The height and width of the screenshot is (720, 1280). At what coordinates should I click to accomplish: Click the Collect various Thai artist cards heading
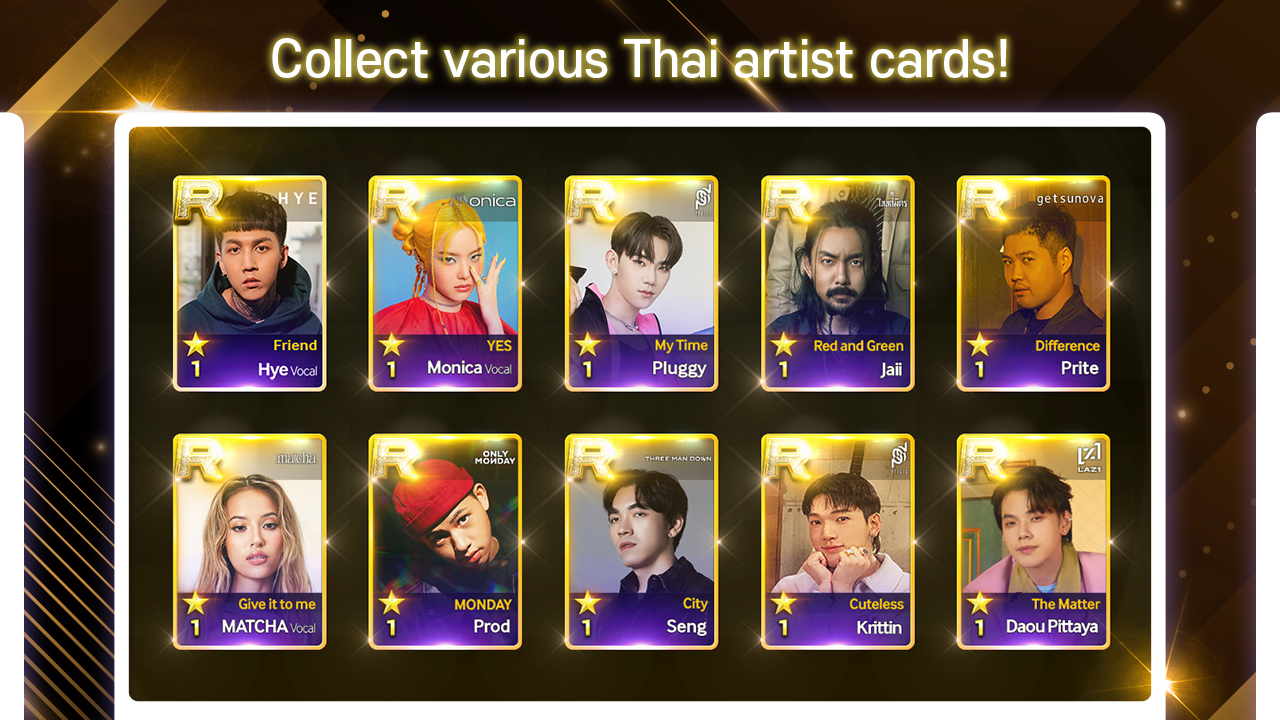click(640, 59)
